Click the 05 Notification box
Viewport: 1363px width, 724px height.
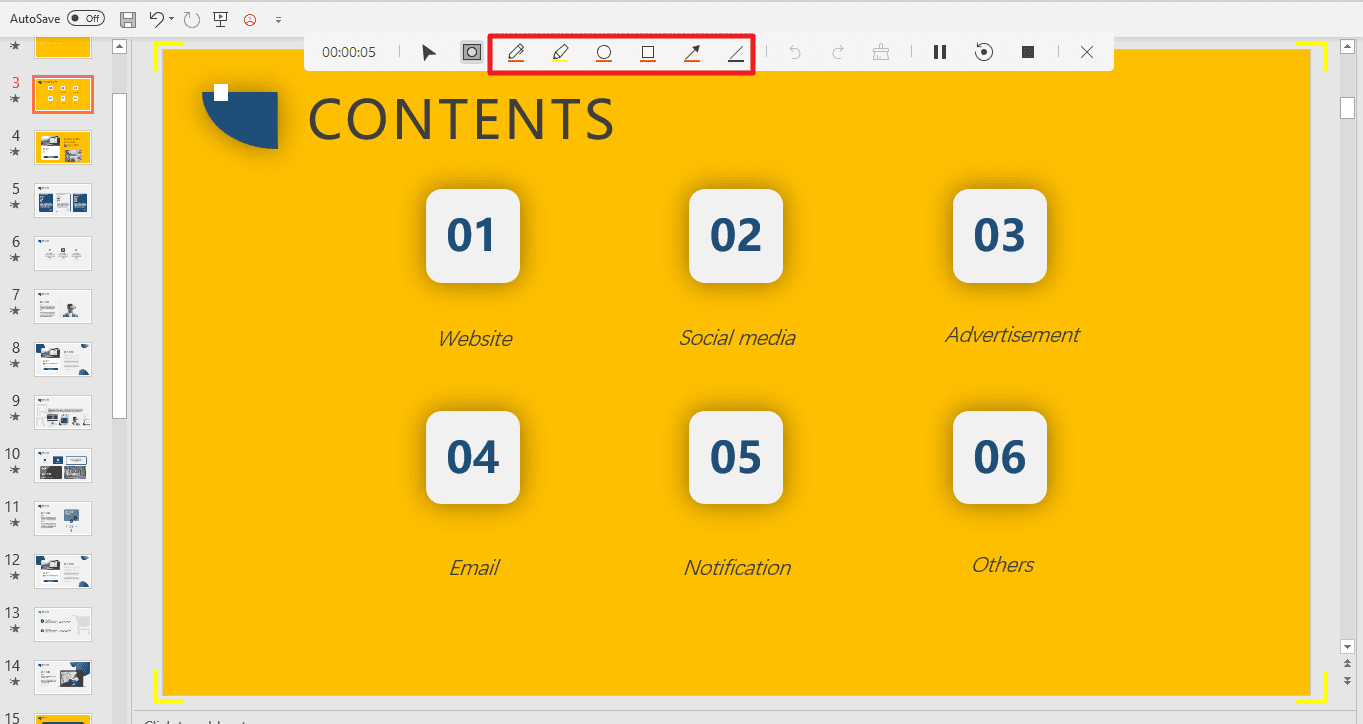pyautogui.click(x=736, y=457)
